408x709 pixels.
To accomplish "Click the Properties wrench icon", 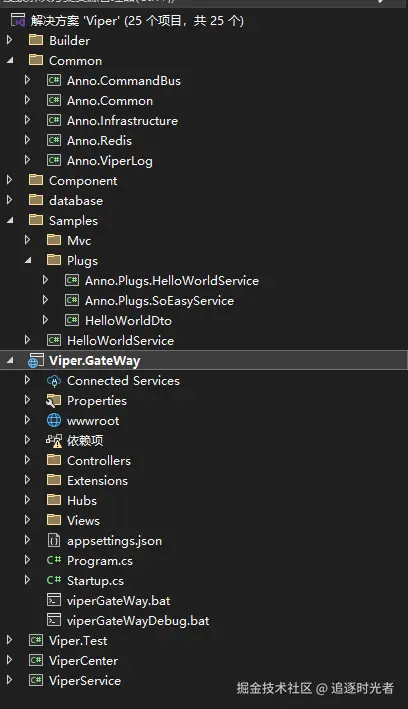I will tap(53, 401).
